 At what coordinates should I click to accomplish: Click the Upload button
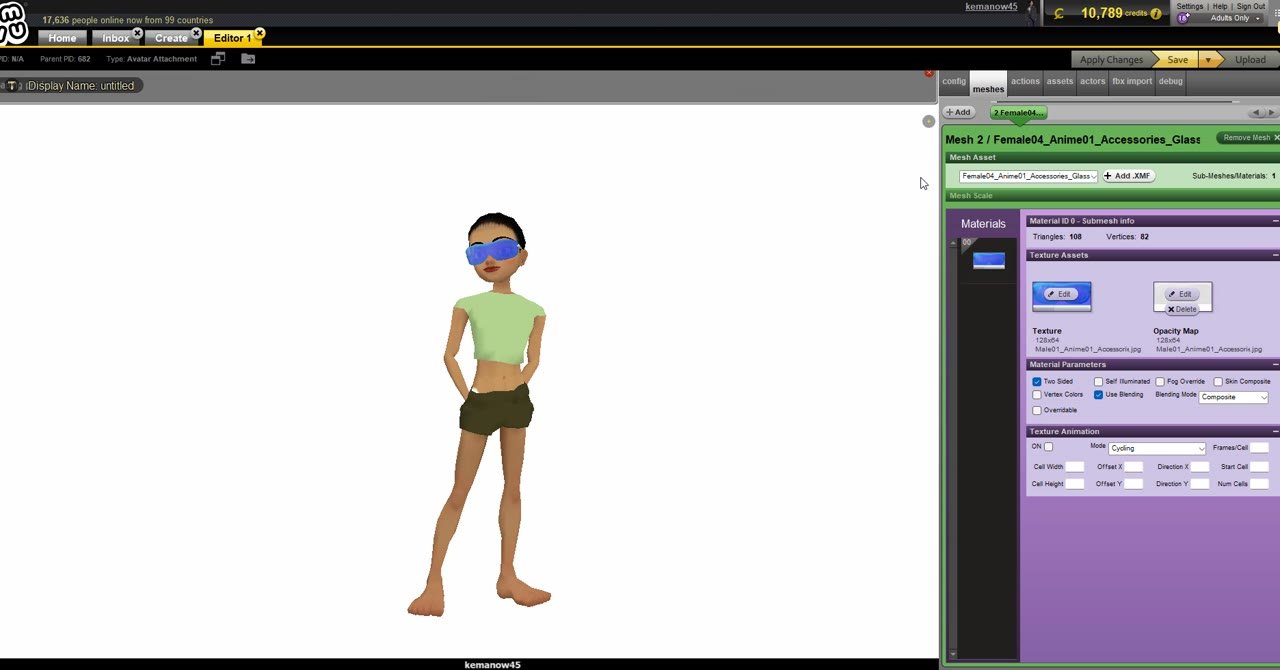[1250, 60]
